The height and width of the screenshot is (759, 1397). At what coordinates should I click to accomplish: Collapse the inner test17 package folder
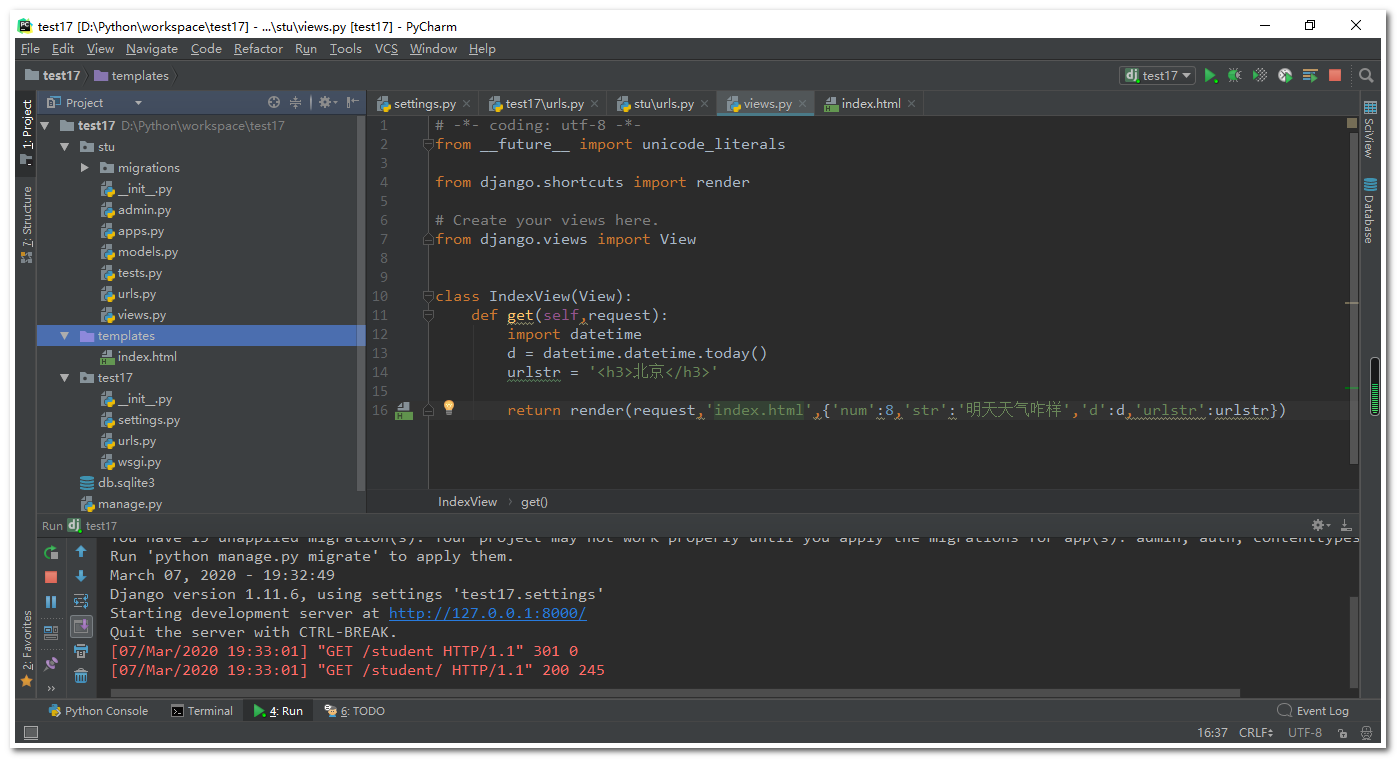(x=65, y=378)
